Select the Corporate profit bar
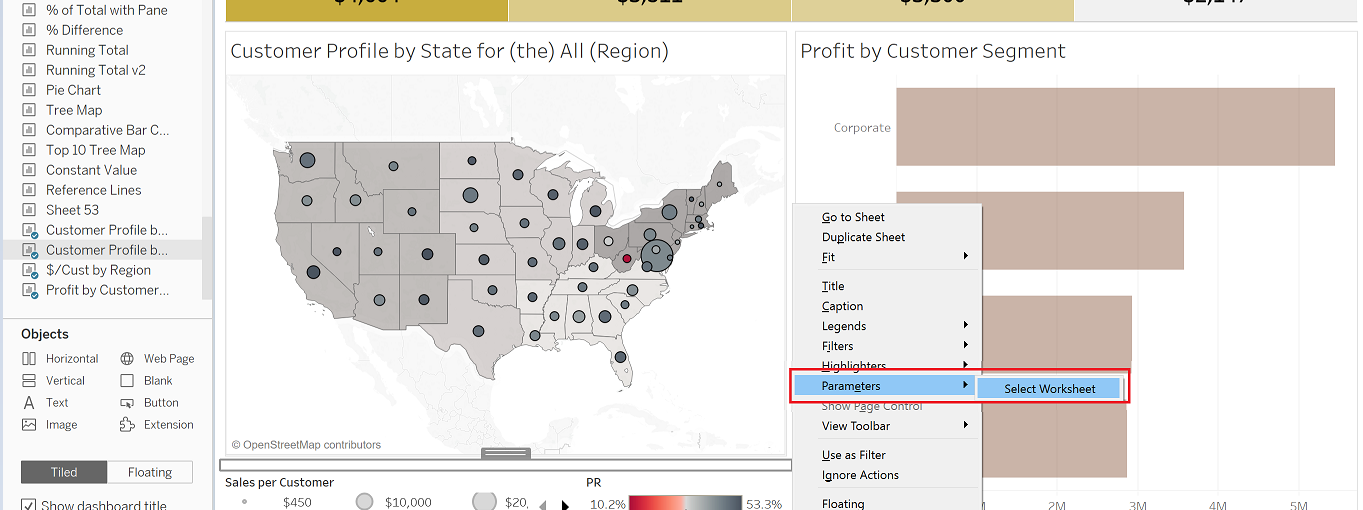Viewport: 1363px width, 510px height. pyautogui.click(x=1115, y=127)
